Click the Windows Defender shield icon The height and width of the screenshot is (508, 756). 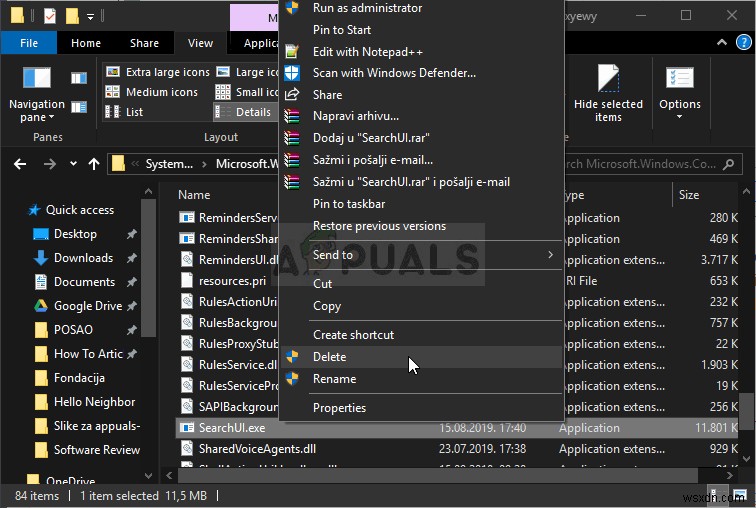pyautogui.click(x=292, y=73)
